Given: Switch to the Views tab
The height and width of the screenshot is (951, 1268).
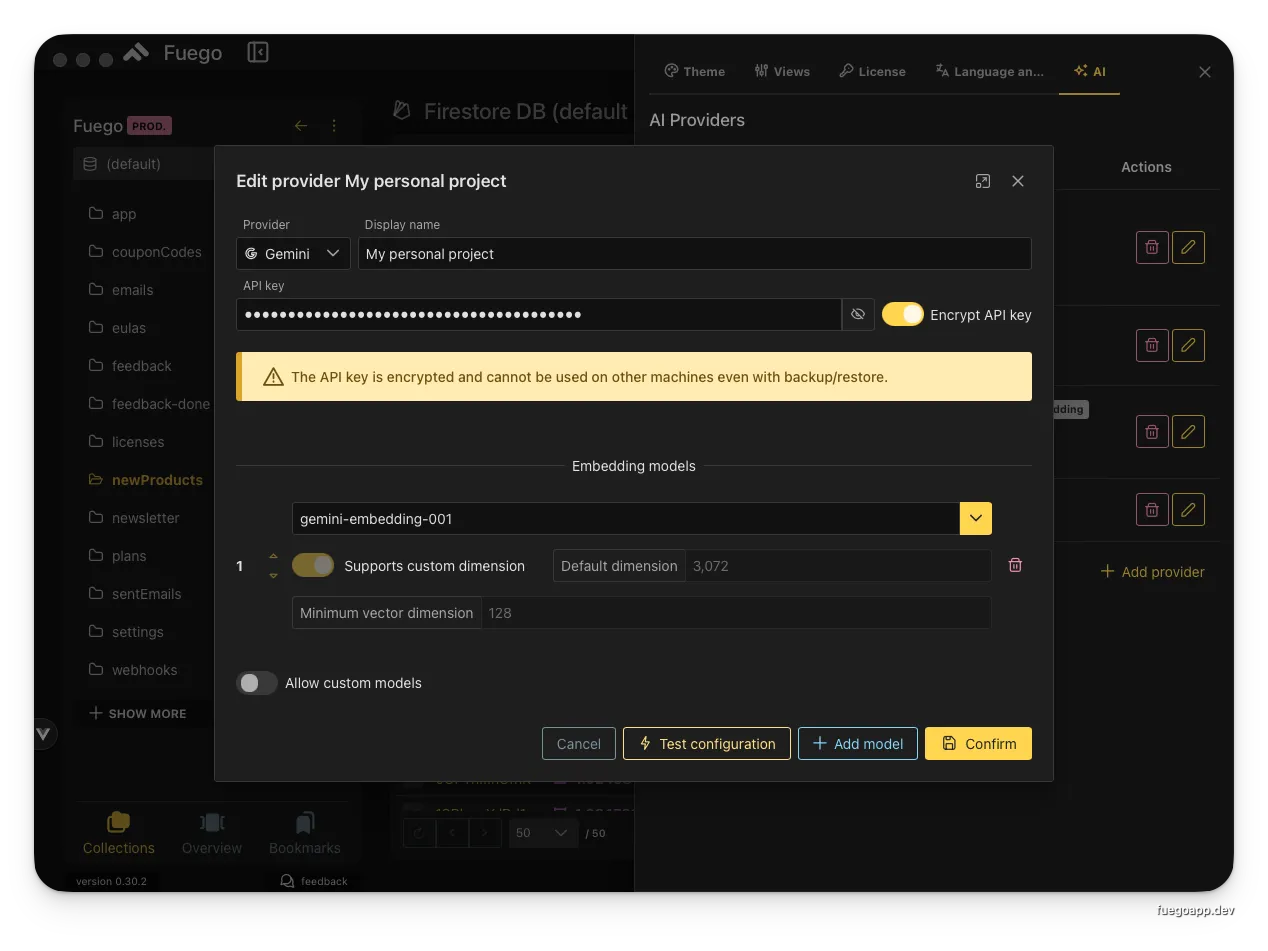Looking at the screenshot, I should tap(782, 71).
